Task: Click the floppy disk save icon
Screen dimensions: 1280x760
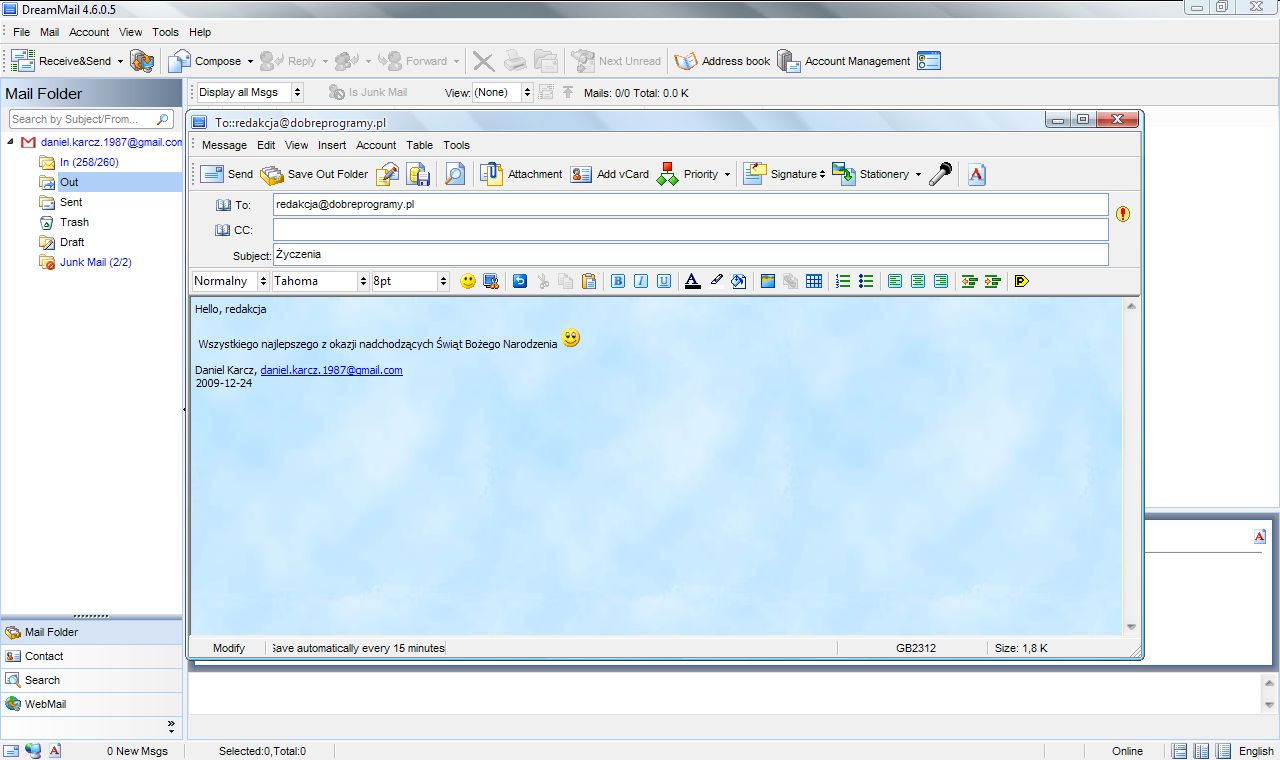Action: [418, 174]
